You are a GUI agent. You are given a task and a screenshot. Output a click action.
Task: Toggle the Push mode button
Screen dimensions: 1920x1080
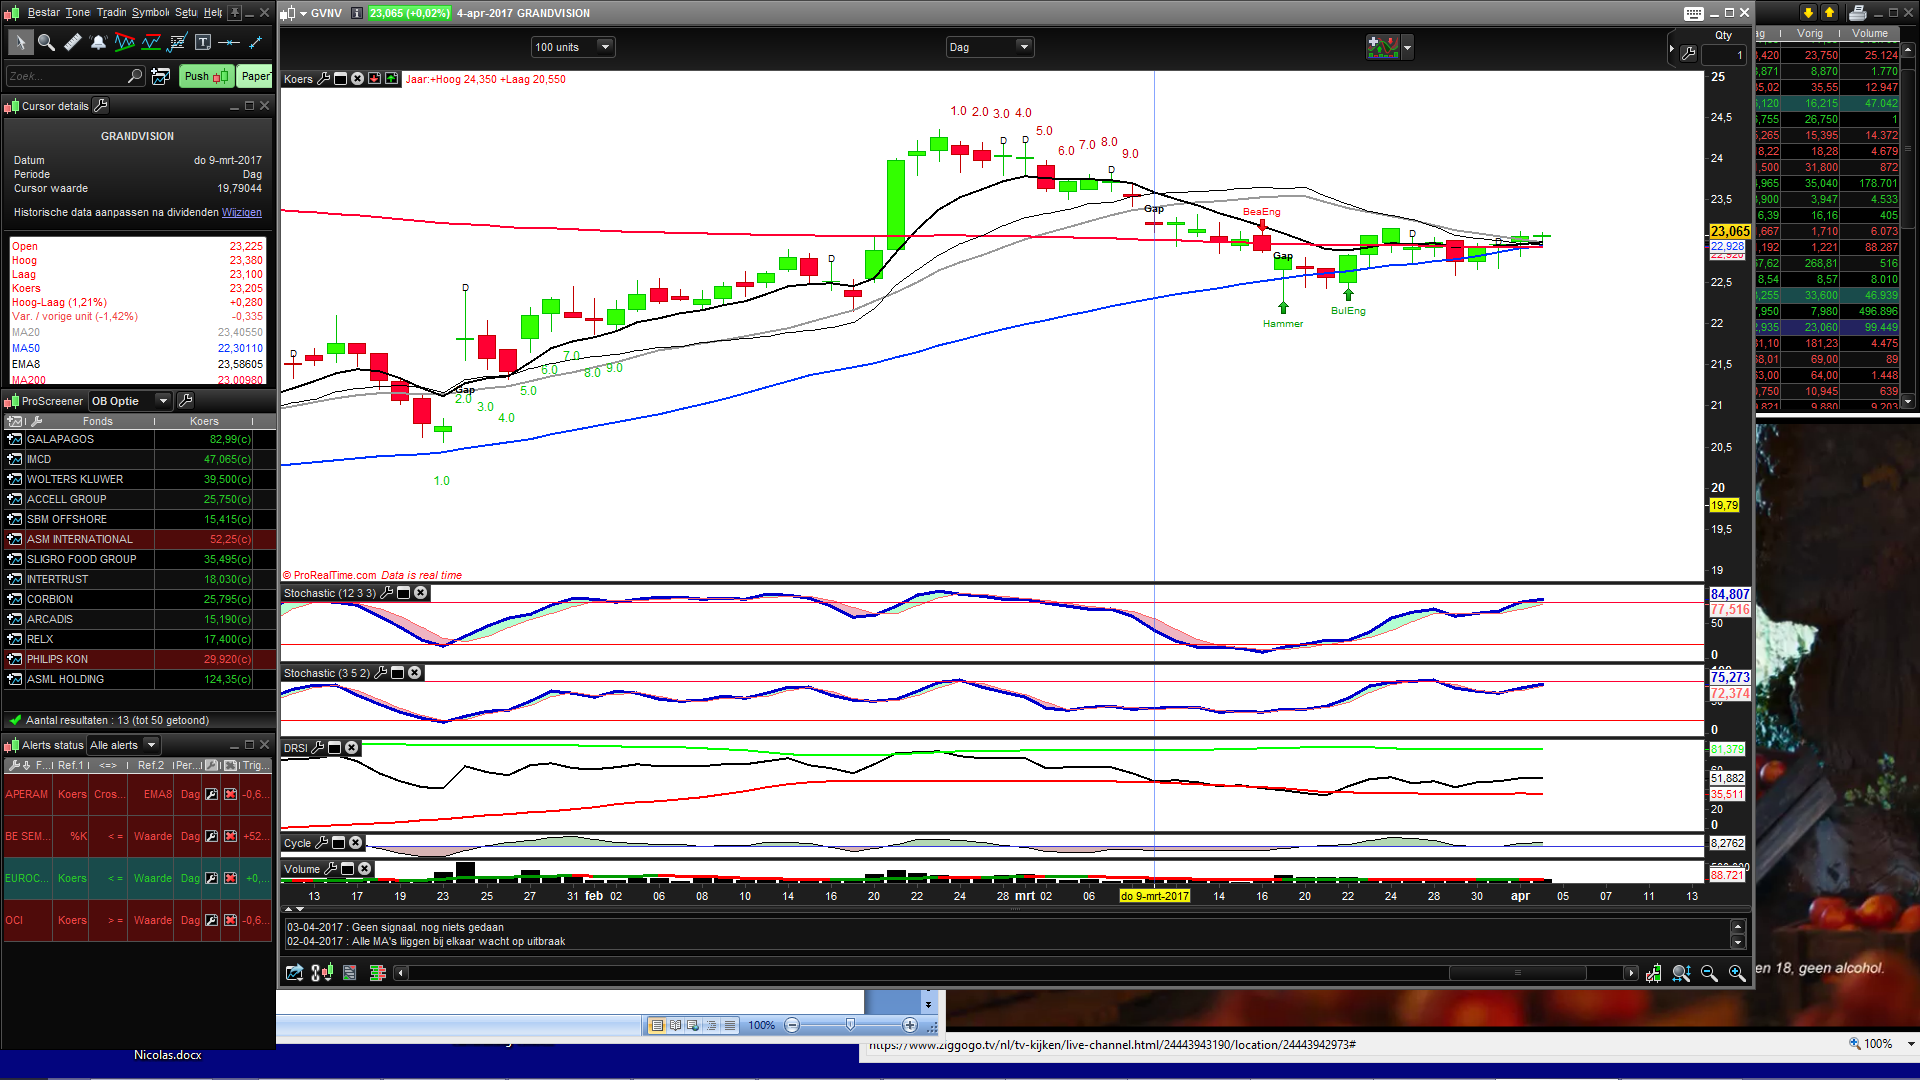pos(206,76)
